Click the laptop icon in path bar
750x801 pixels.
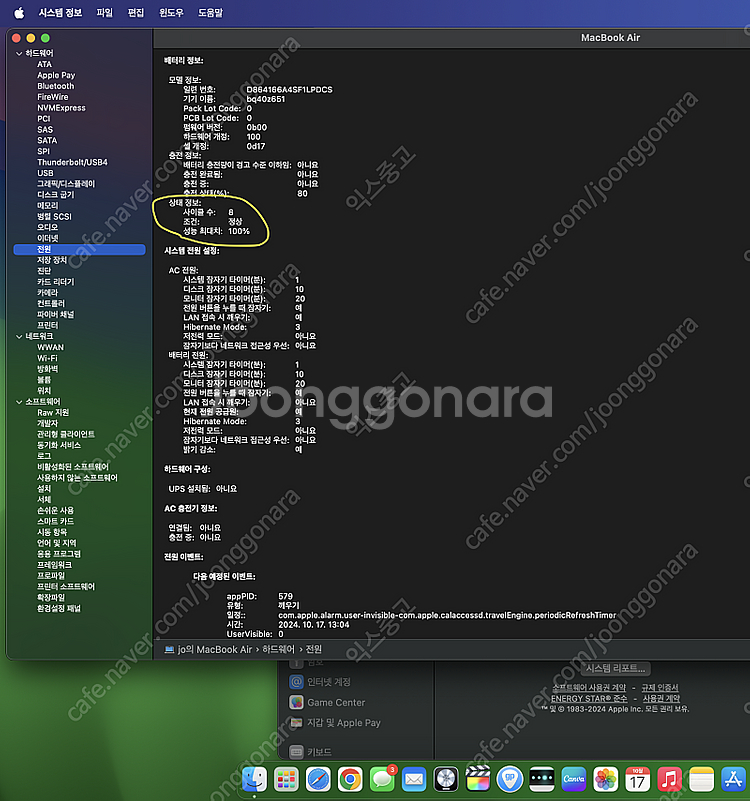tap(170, 649)
